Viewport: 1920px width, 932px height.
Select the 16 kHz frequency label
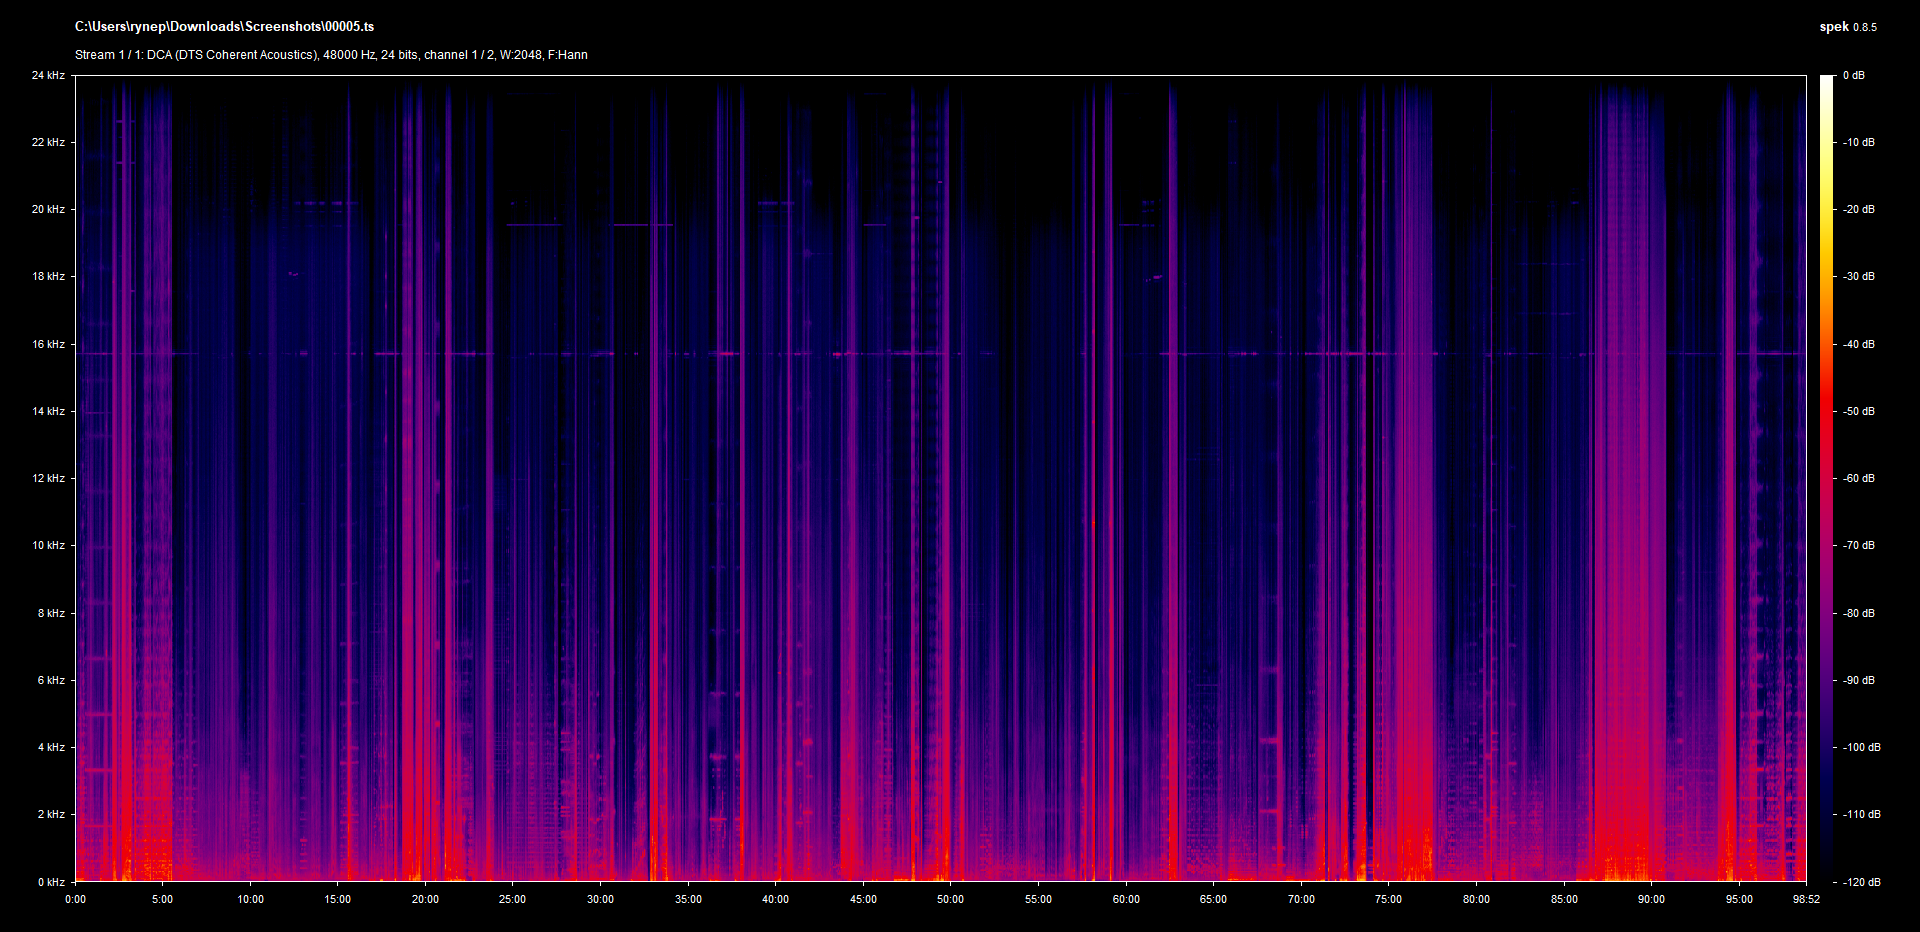click(x=48, y=344)
